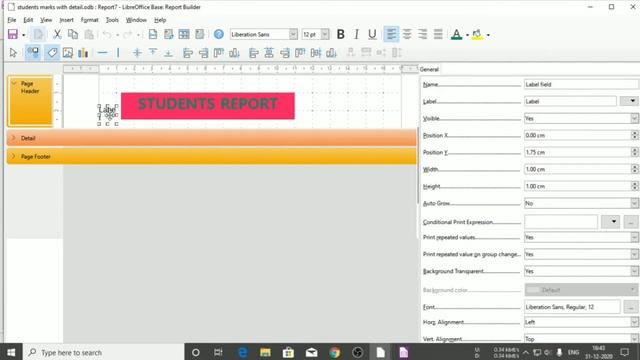Toggle Align Left for the label text
The width and height of the screenshot is (640, 360).
[391, 34]
